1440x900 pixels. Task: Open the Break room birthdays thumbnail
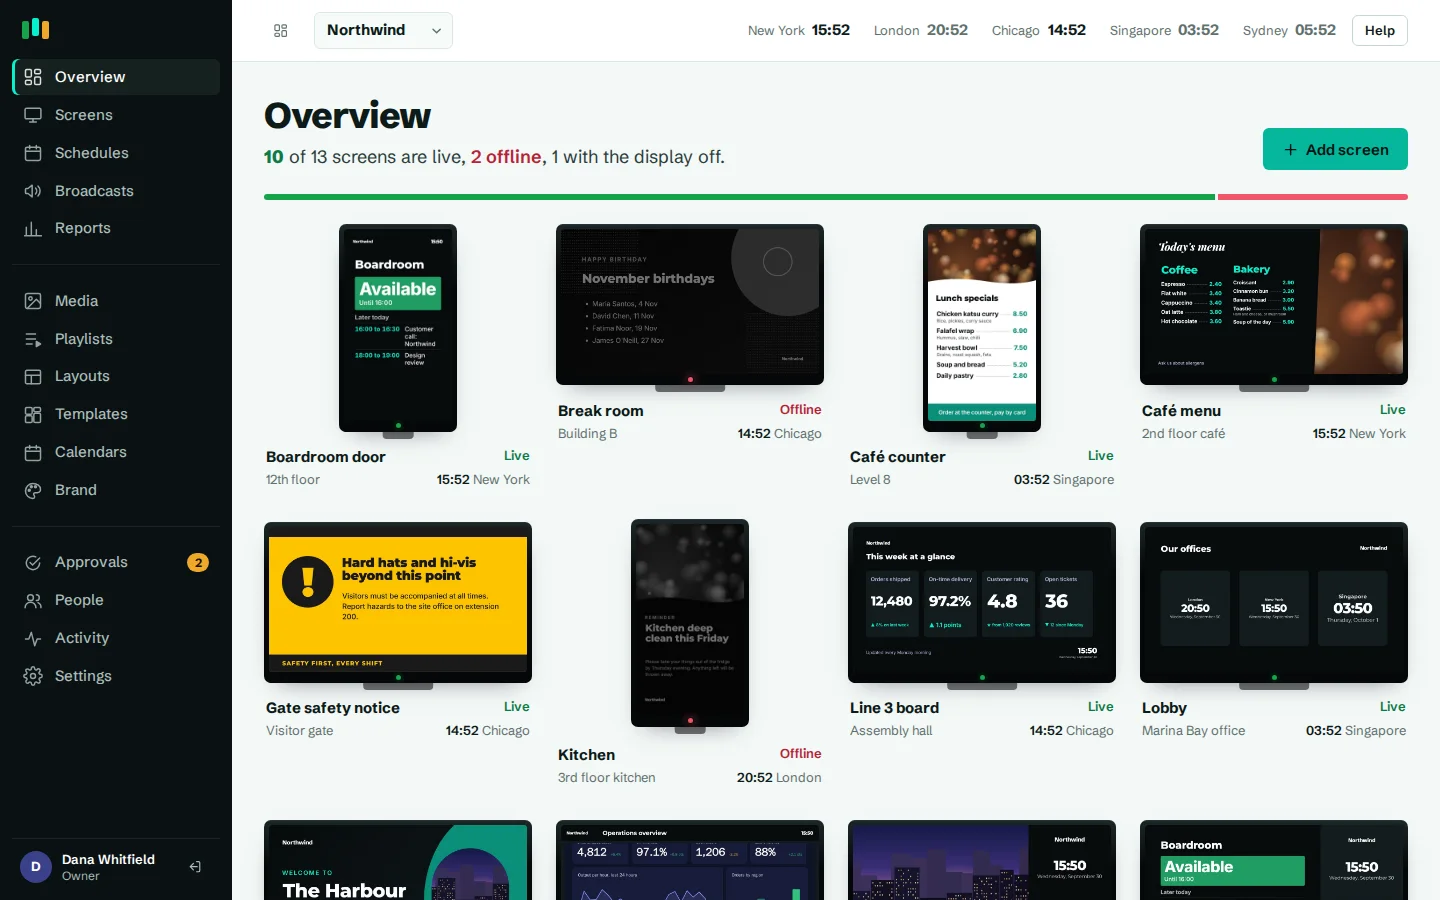690,304
